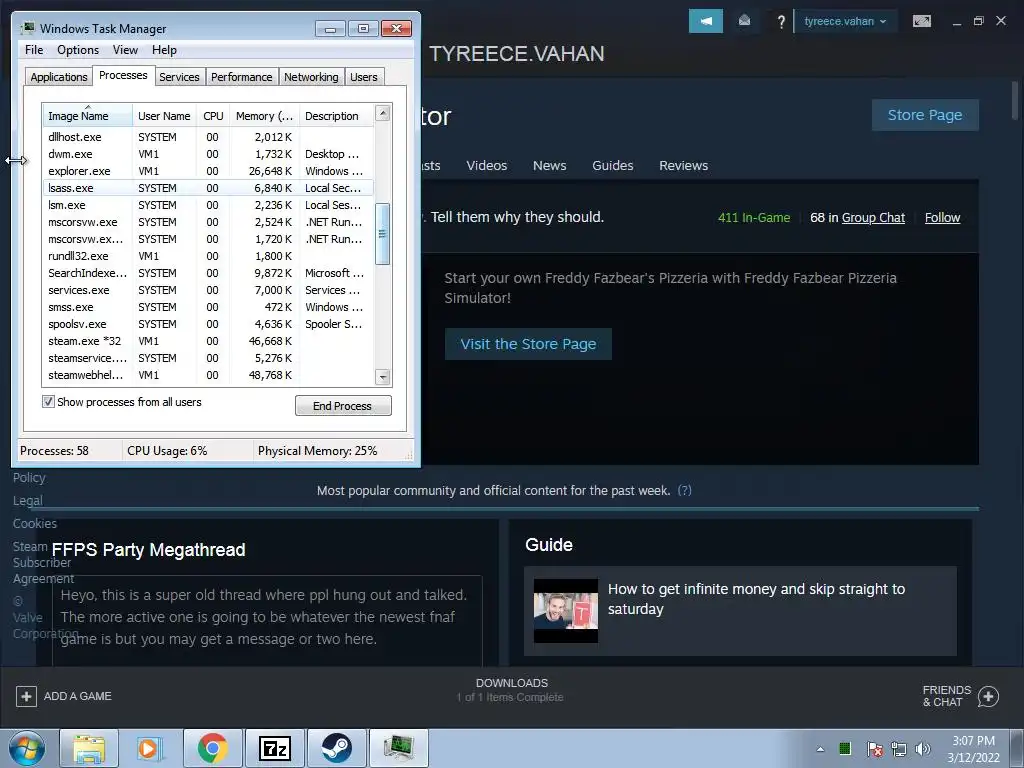Click the process list scrollbar thumb
1024x768 pixels.
383,234
